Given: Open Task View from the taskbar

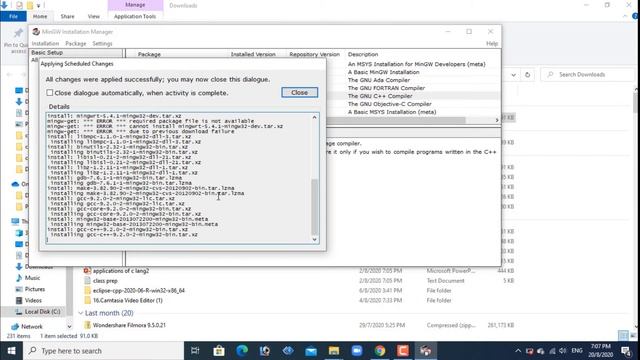Looking at the screenshot, I should [195, 351].
